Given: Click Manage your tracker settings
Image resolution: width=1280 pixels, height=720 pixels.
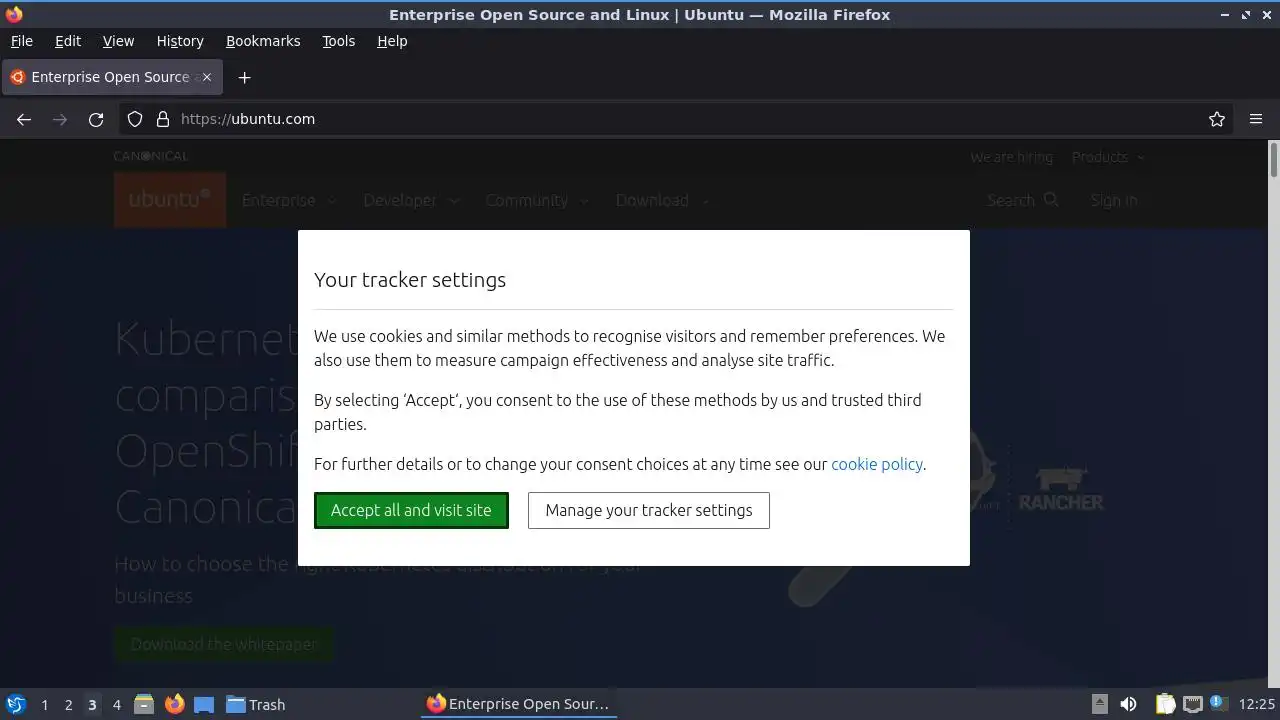Looking at the screenshot, I should (648, 510).
